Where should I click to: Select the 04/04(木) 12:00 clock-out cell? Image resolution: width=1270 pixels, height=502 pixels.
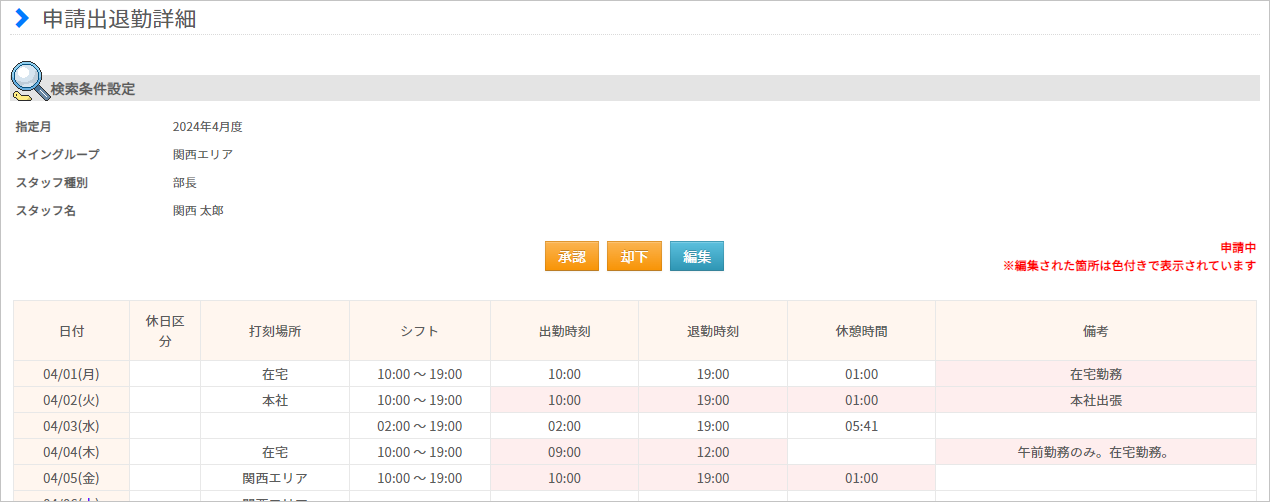[x=713, y=452]
